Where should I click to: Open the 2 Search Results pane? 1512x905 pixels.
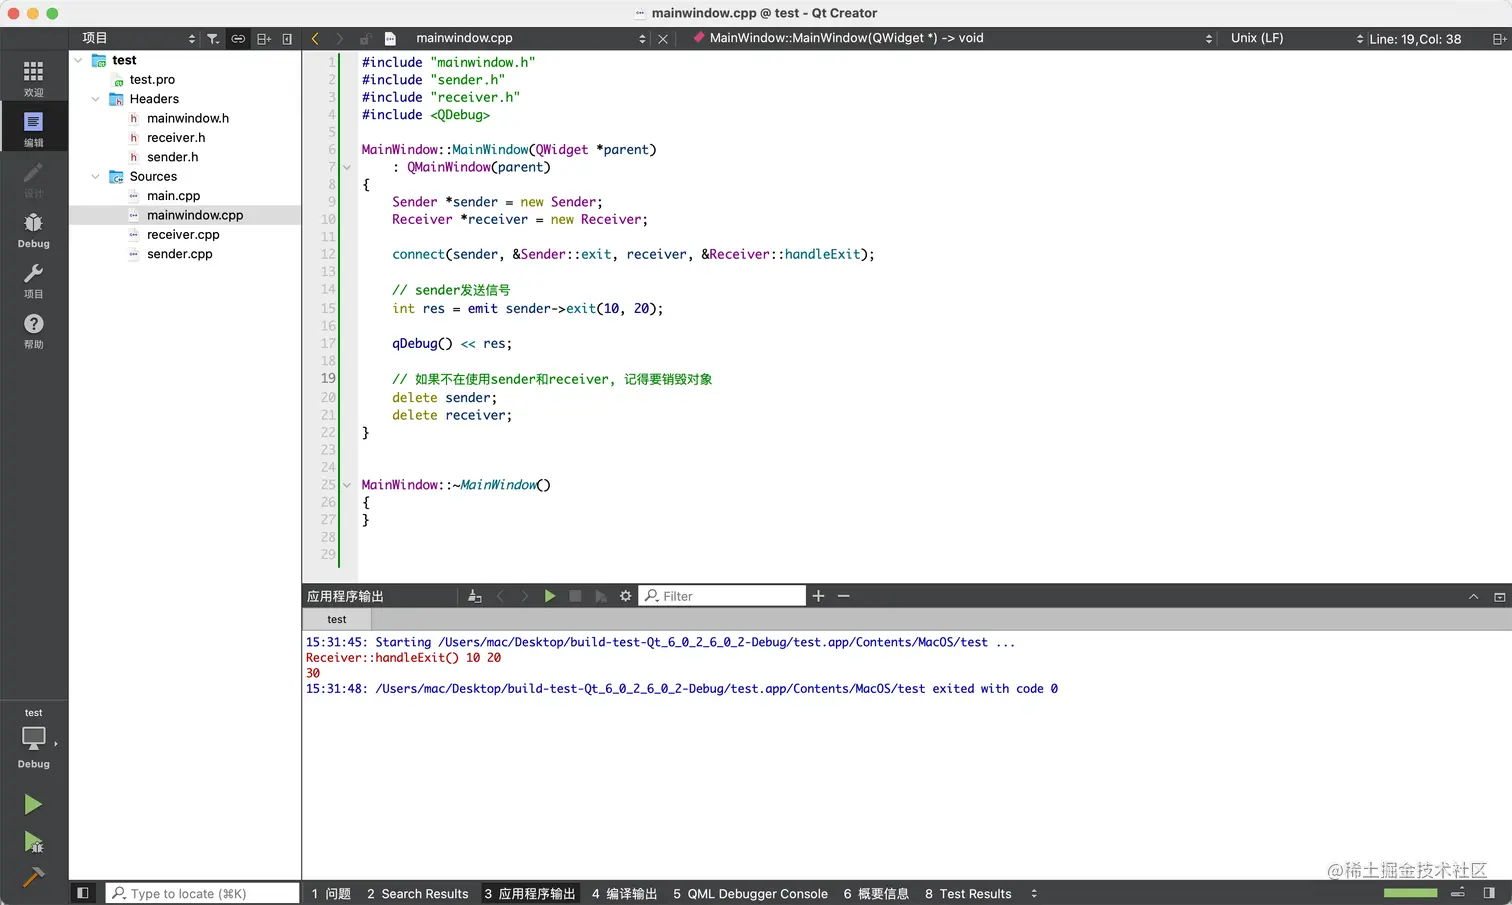[418, 893]
